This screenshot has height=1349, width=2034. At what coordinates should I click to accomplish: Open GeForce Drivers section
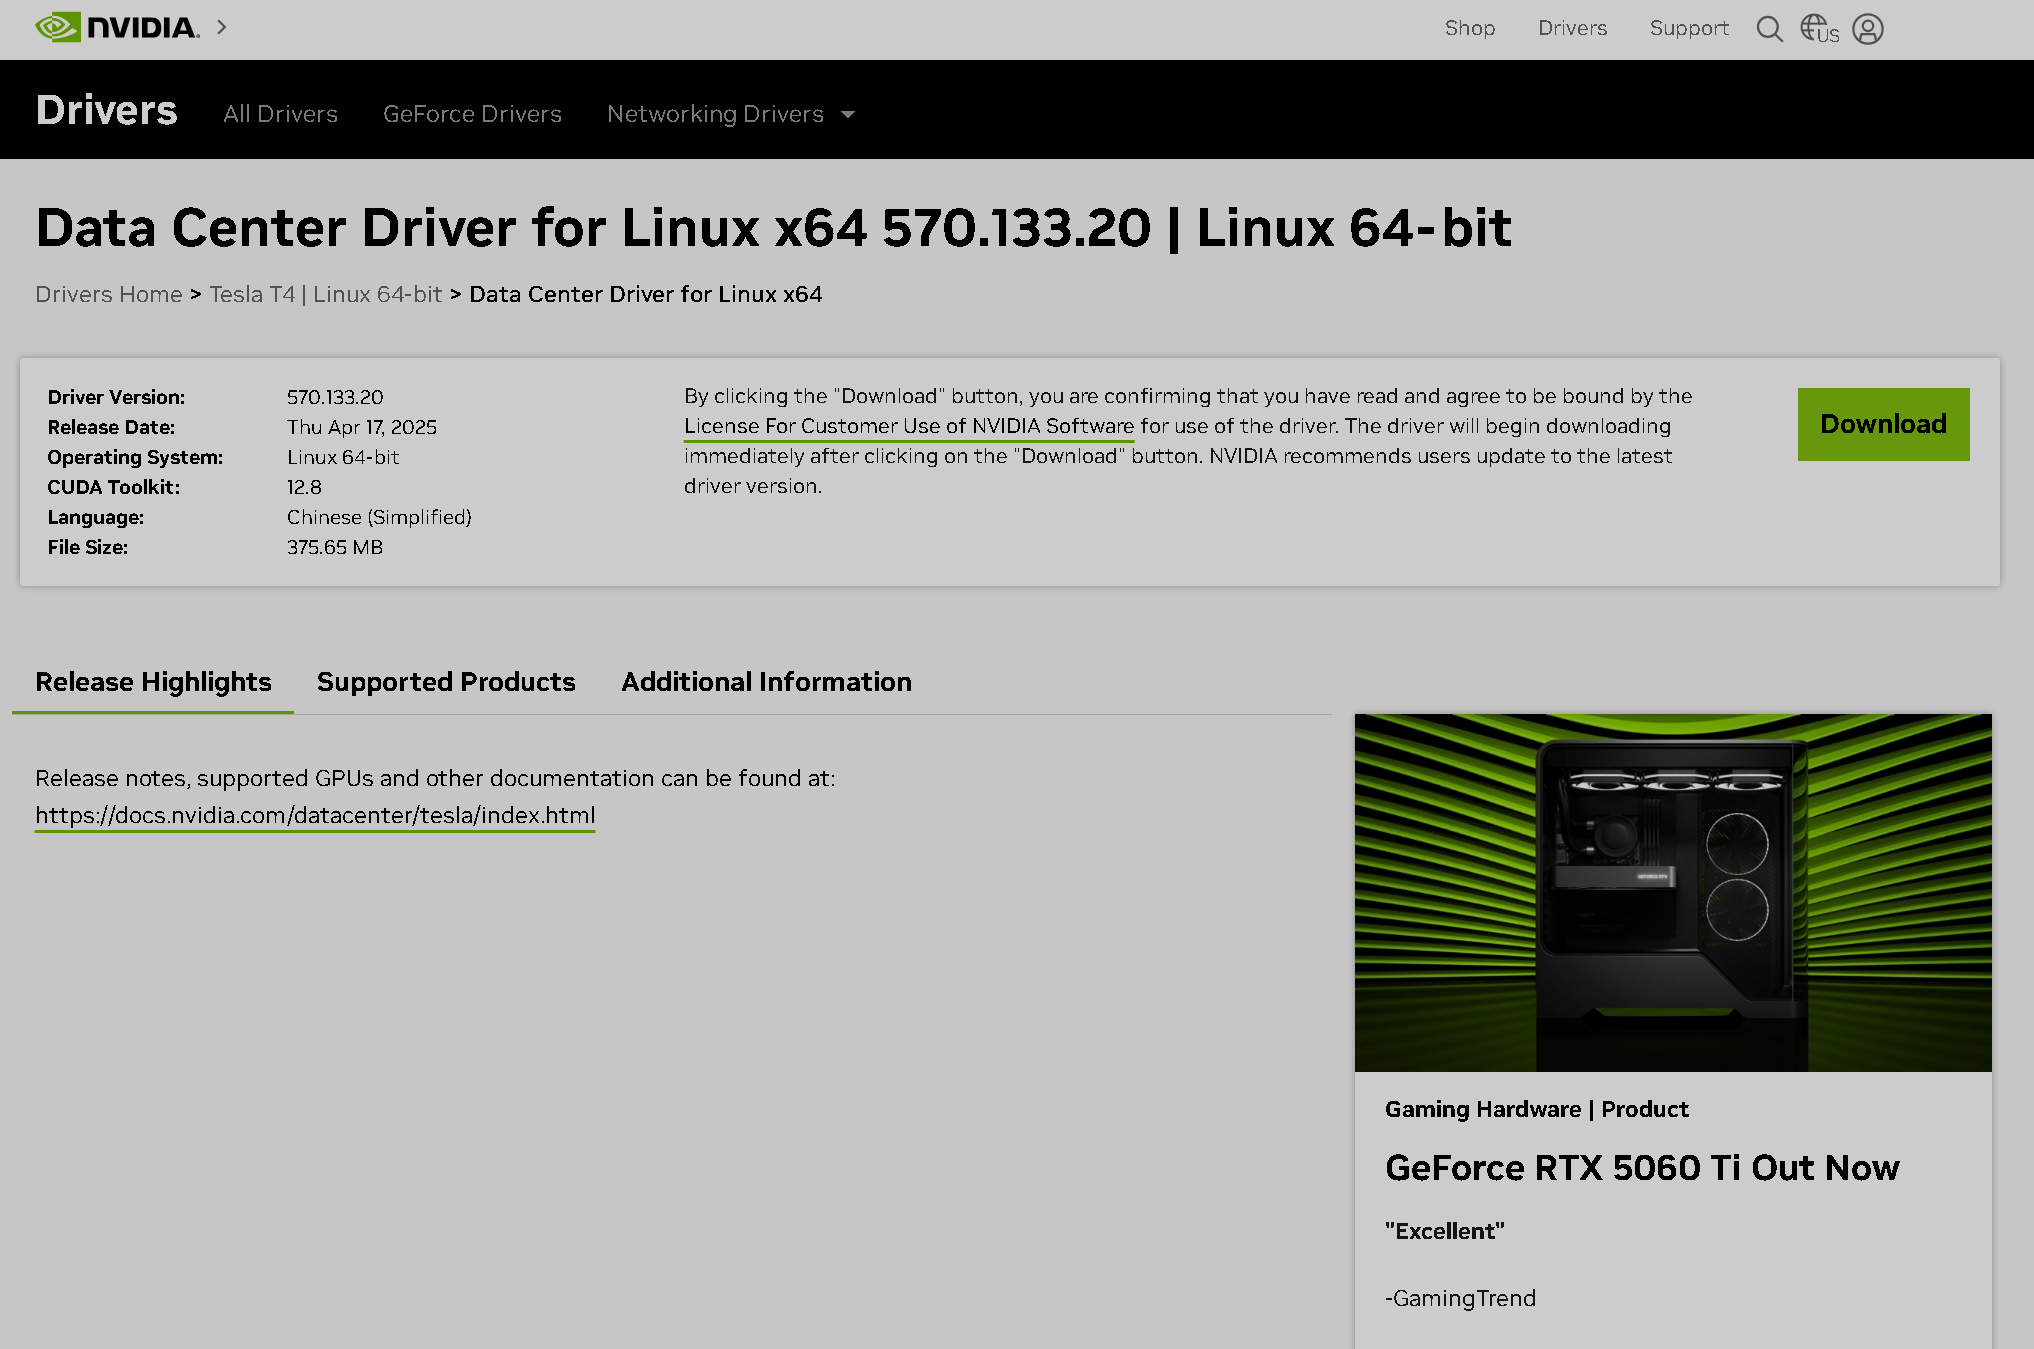[x=472, y=114]
